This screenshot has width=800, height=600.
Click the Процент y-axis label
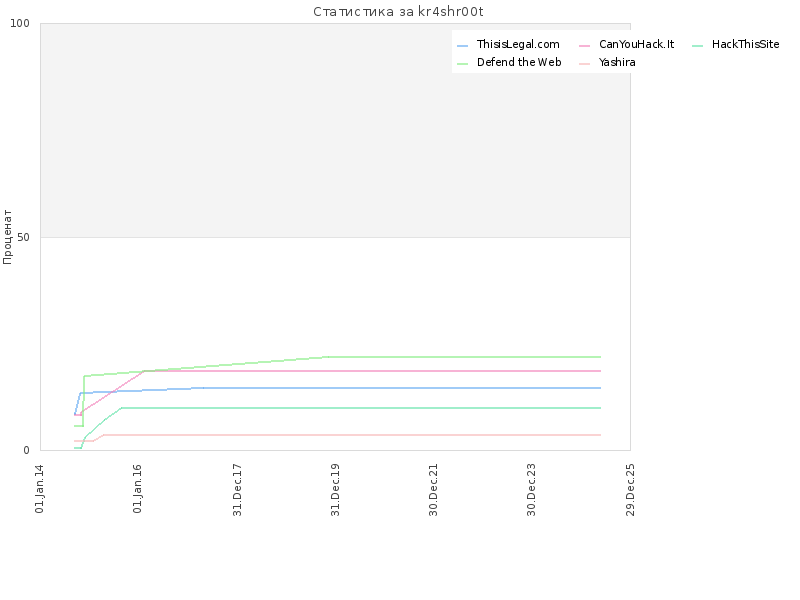[8, 236]
